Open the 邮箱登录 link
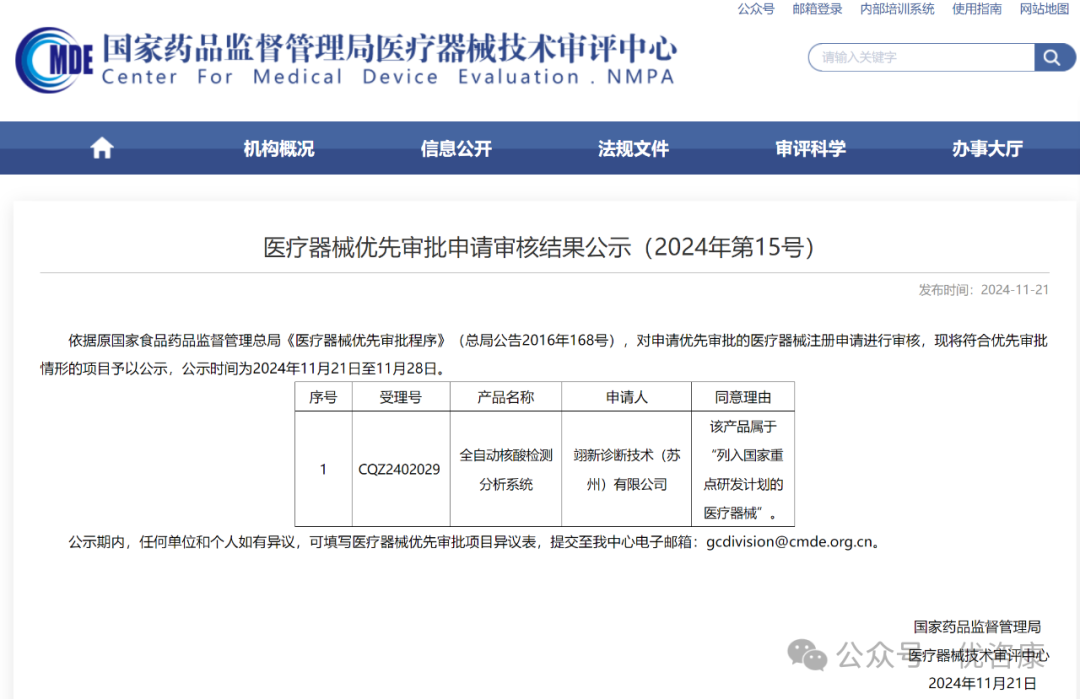 [x=817, y=9]
